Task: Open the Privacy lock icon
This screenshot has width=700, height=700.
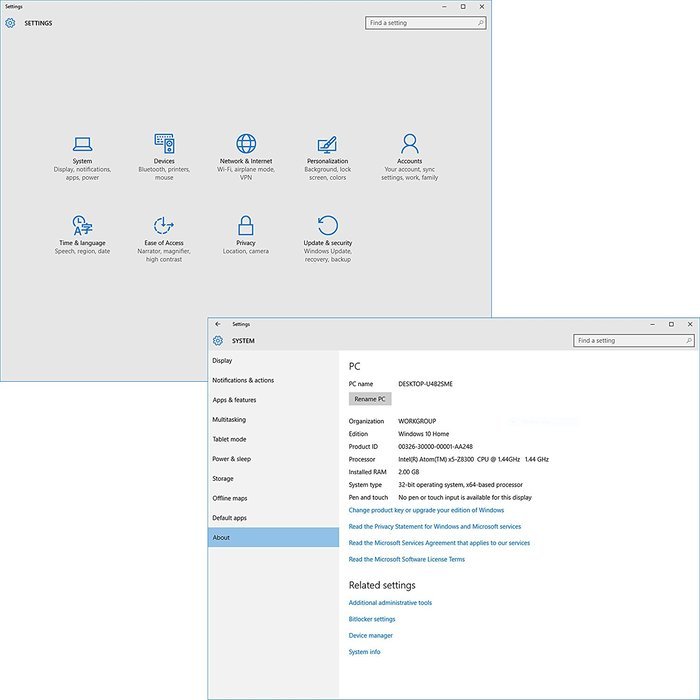Action: tap(246, 225)
